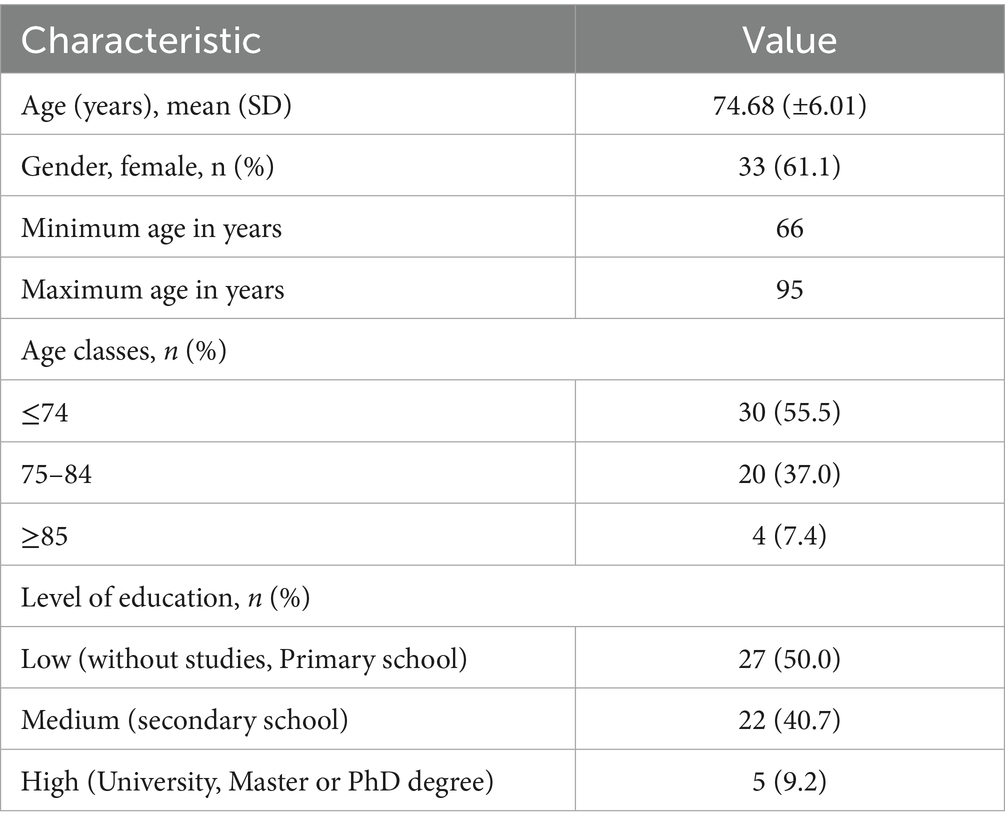Click the 4 (7.4) value cell

[789, 536]
